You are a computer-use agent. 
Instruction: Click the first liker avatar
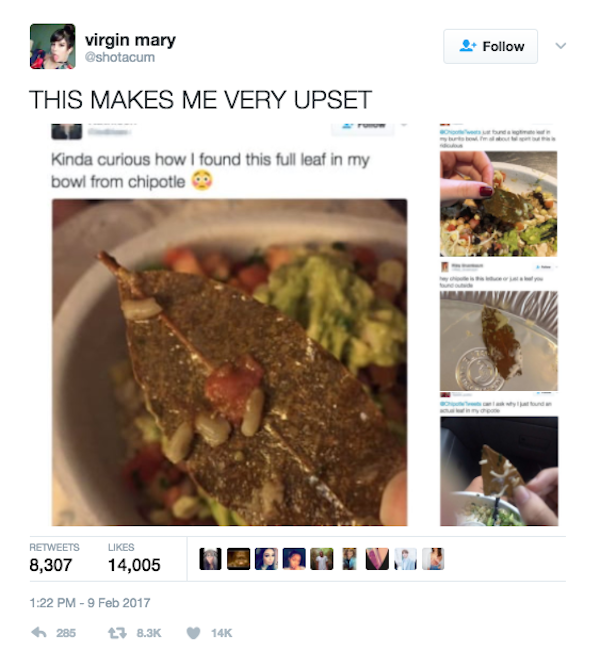click(x=210, y=559)
